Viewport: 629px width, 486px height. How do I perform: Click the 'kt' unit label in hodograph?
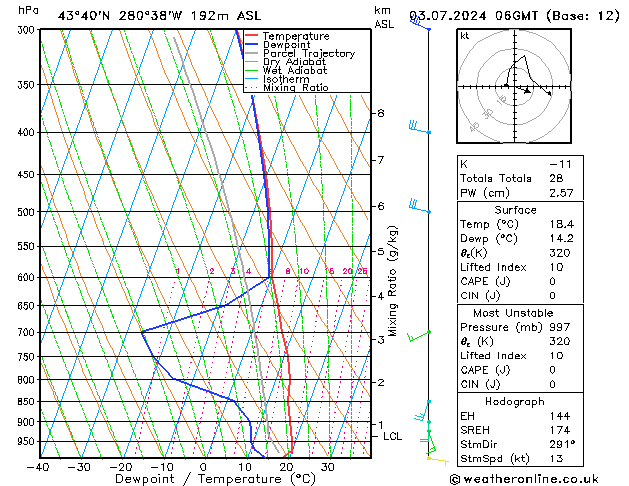pos(464,36)
